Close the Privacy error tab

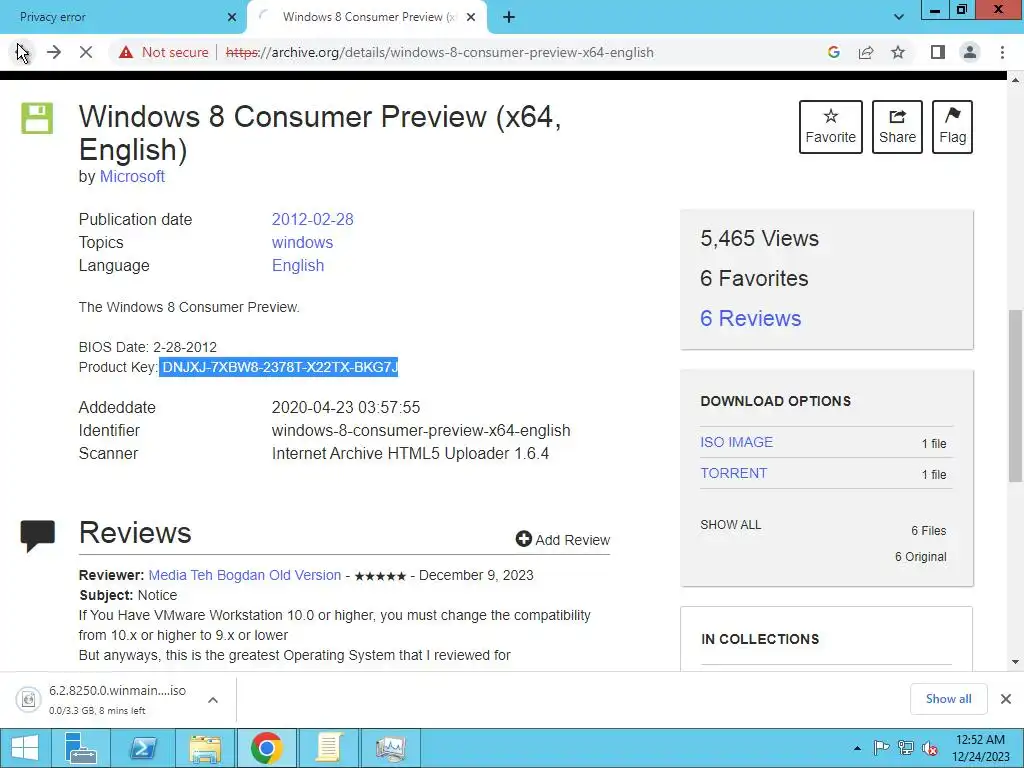tap(232, 17)
